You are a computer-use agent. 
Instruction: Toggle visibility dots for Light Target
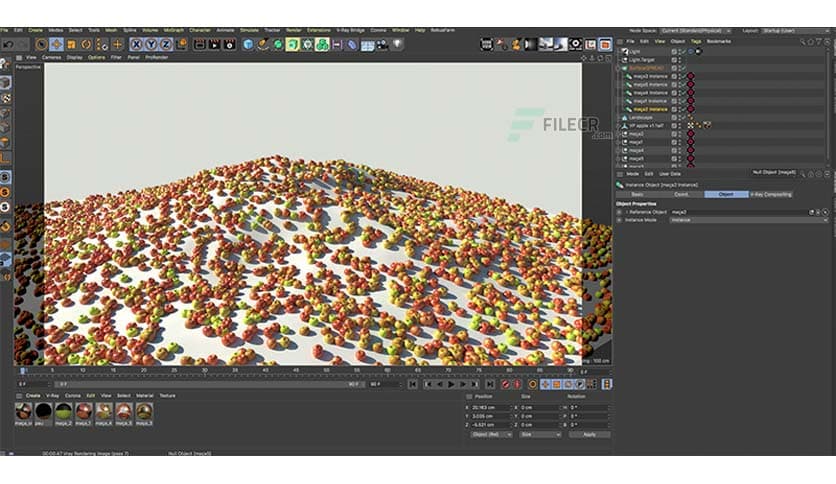click(x=679, y=60)
